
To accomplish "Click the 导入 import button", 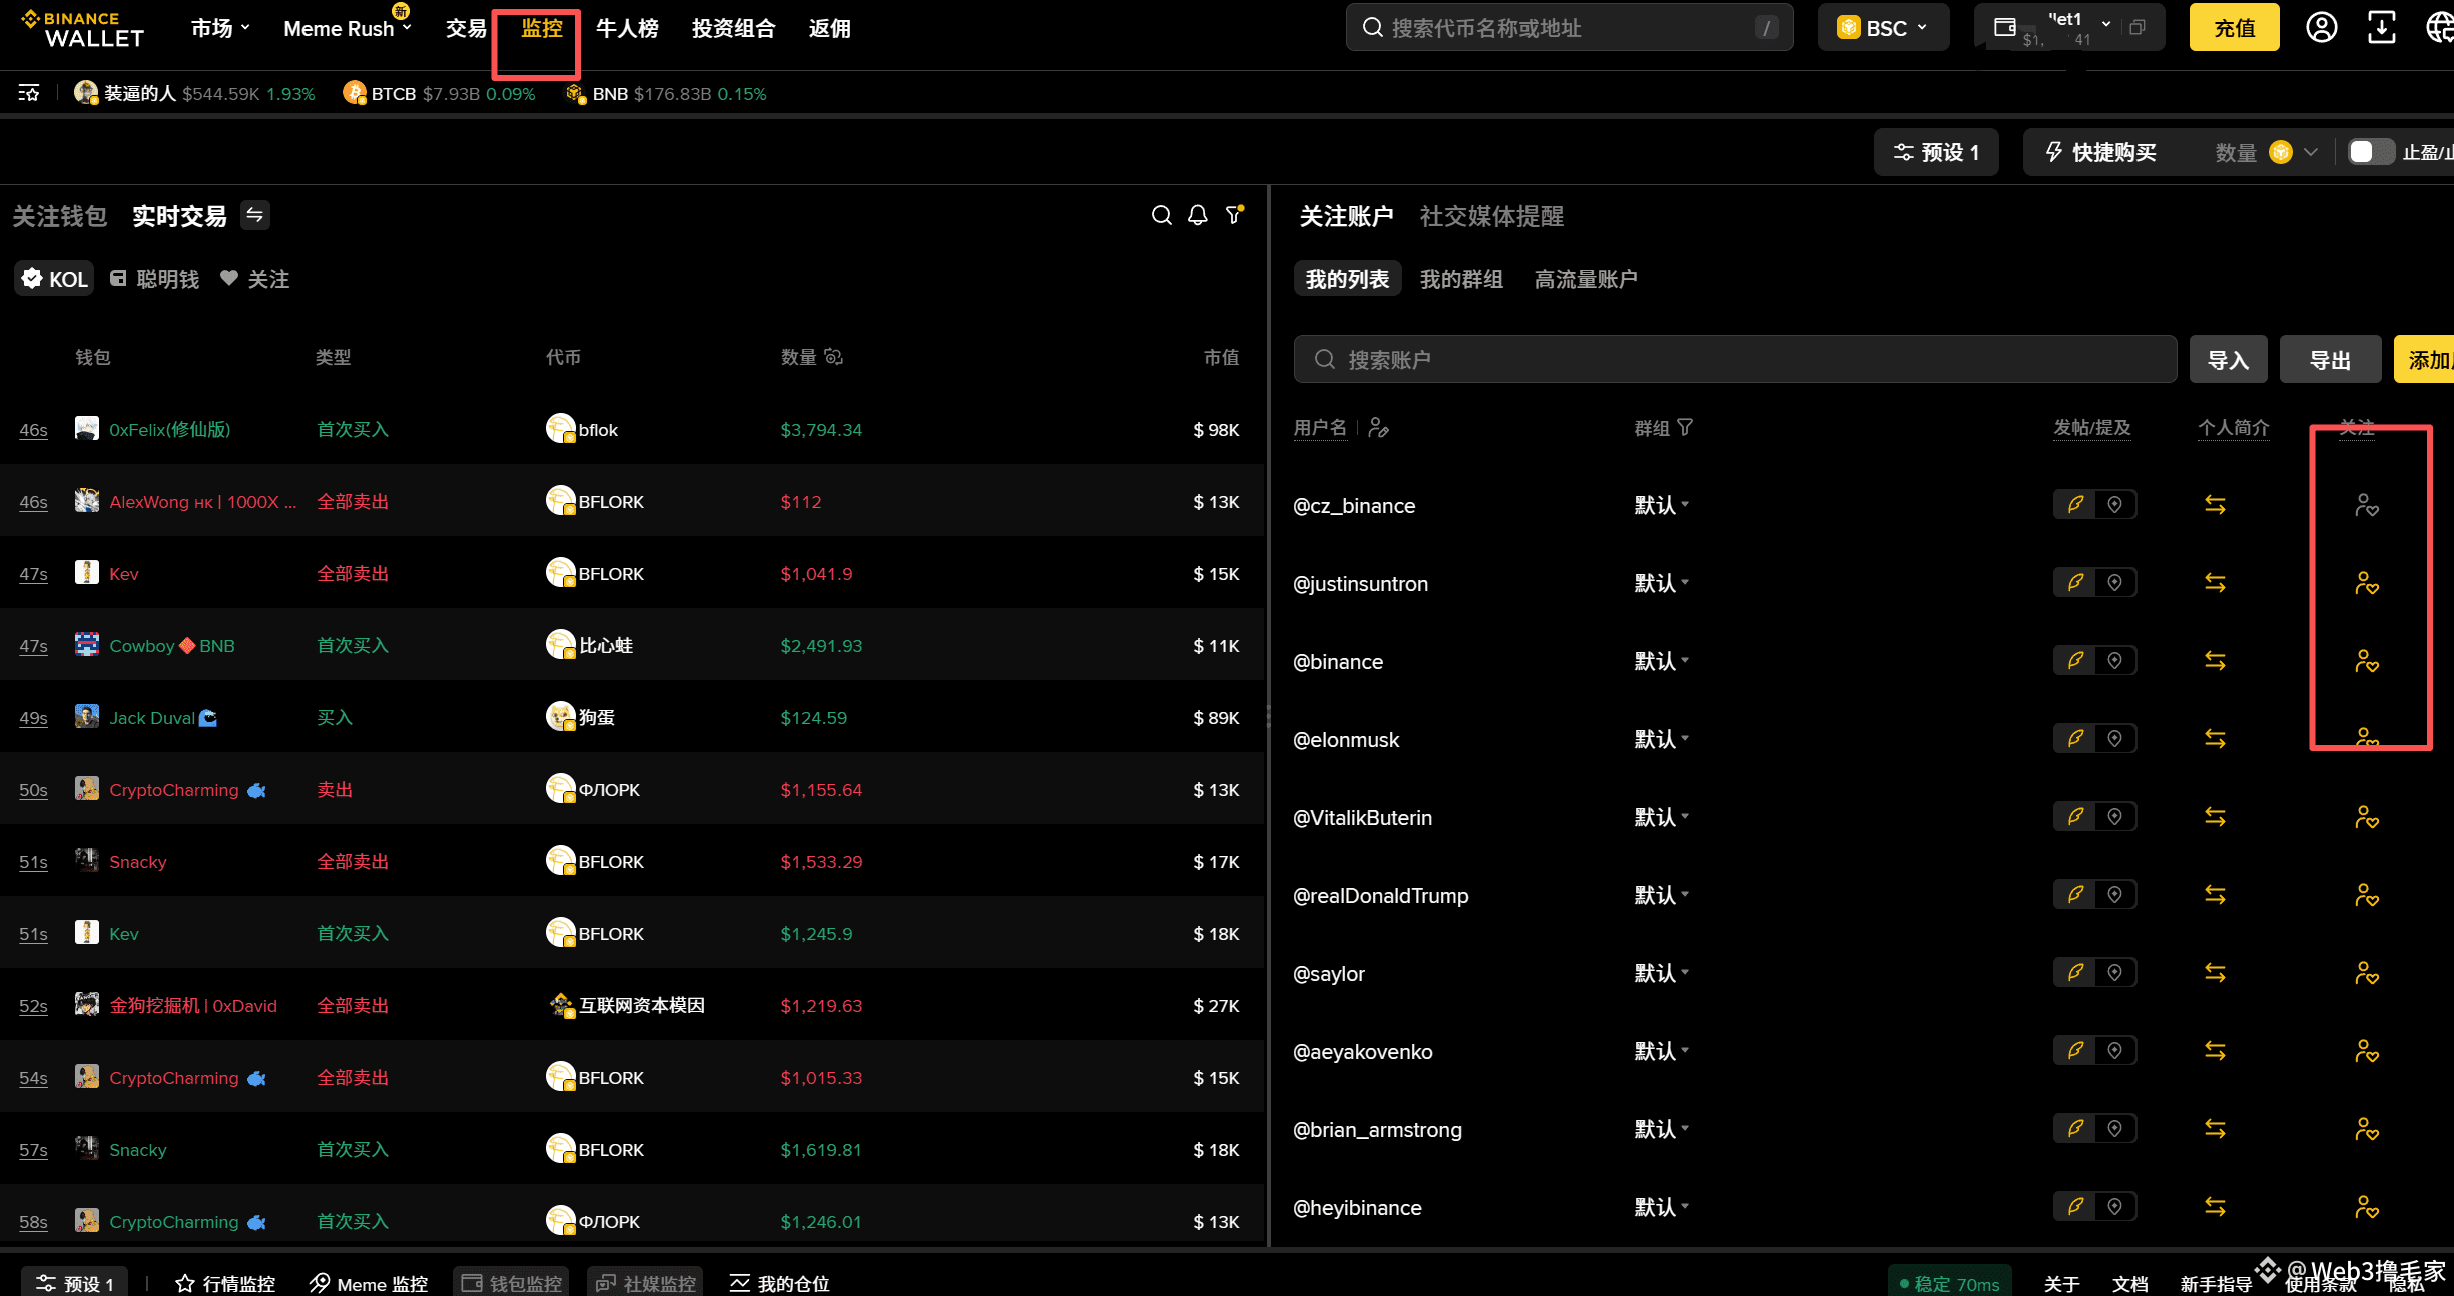I will (x=2228, y=360).
